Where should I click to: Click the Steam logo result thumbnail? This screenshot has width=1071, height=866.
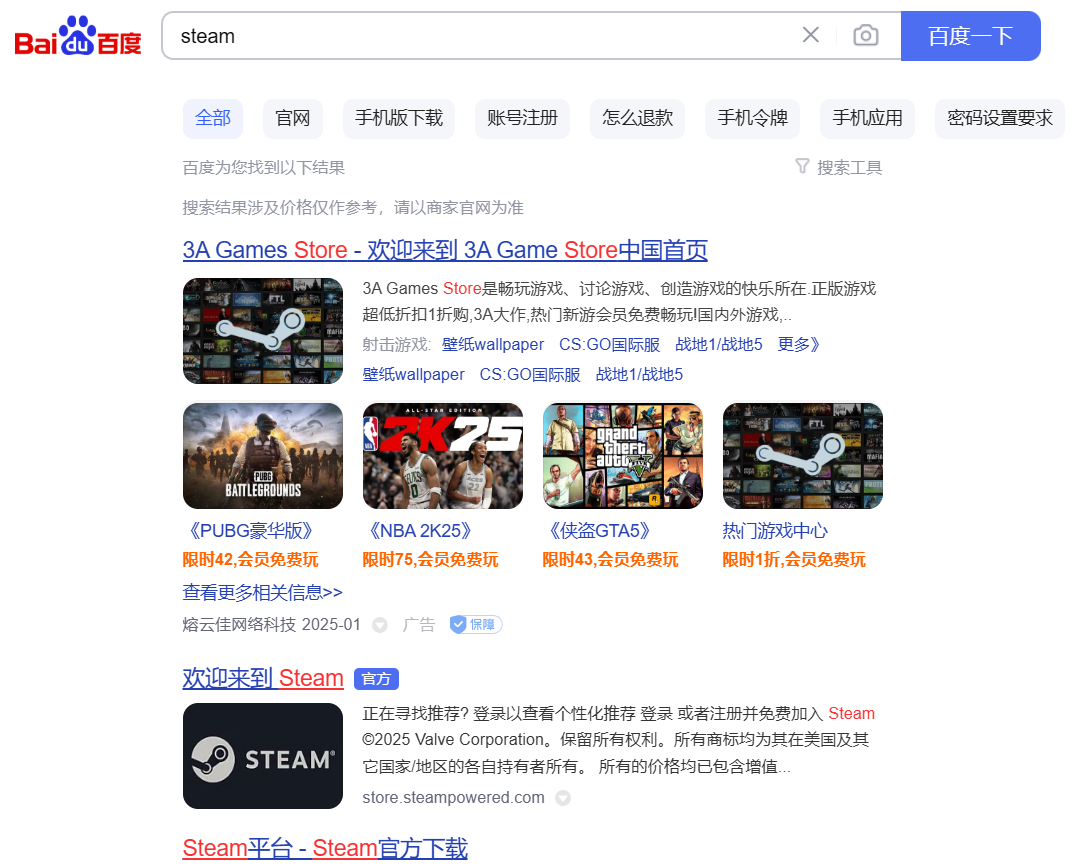[263, 756]
